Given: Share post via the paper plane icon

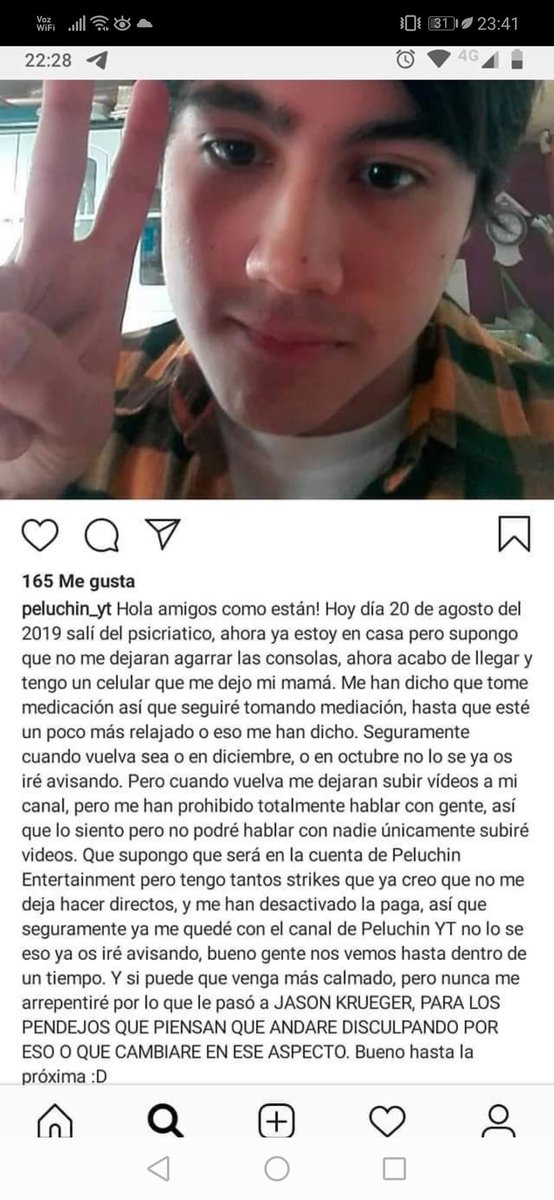Looking at the screenshot, I should pyautogui.click(x=161, y=534).
